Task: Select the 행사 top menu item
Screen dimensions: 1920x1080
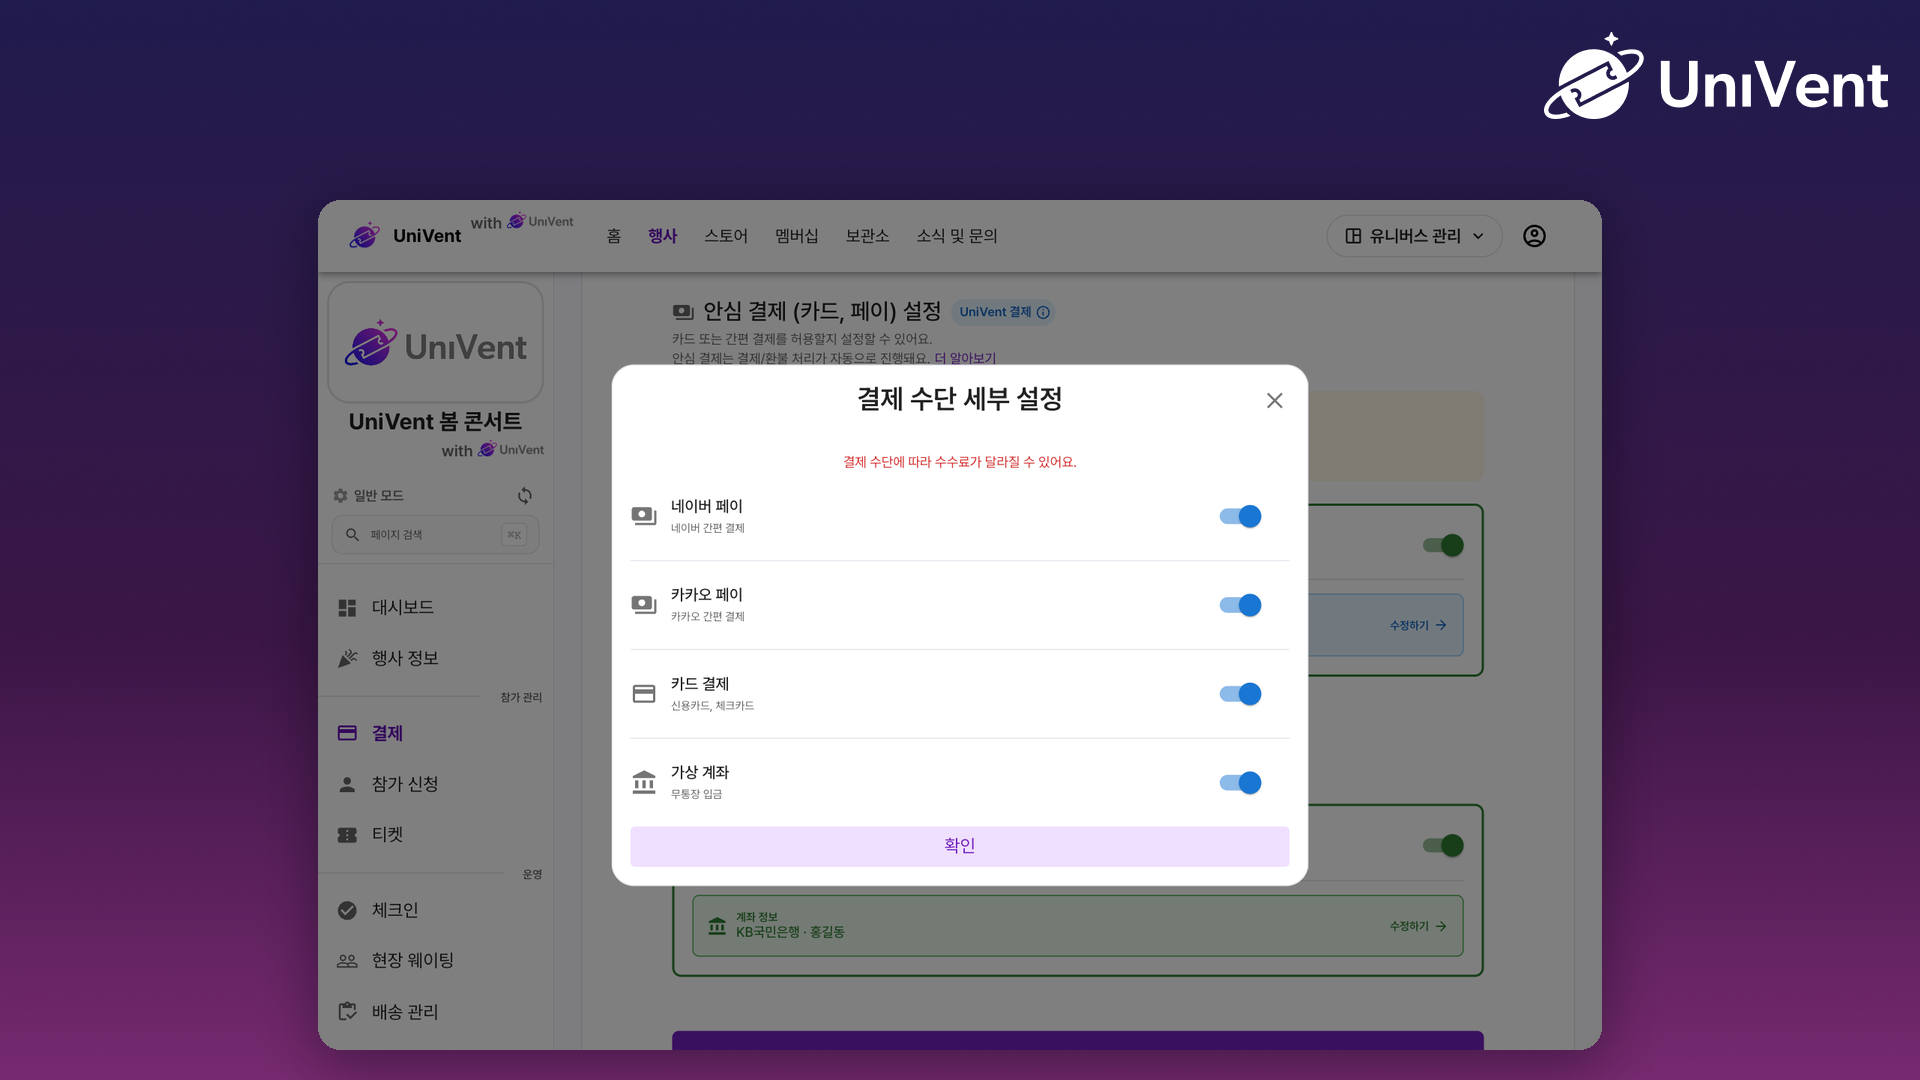Action: point(662,236)
